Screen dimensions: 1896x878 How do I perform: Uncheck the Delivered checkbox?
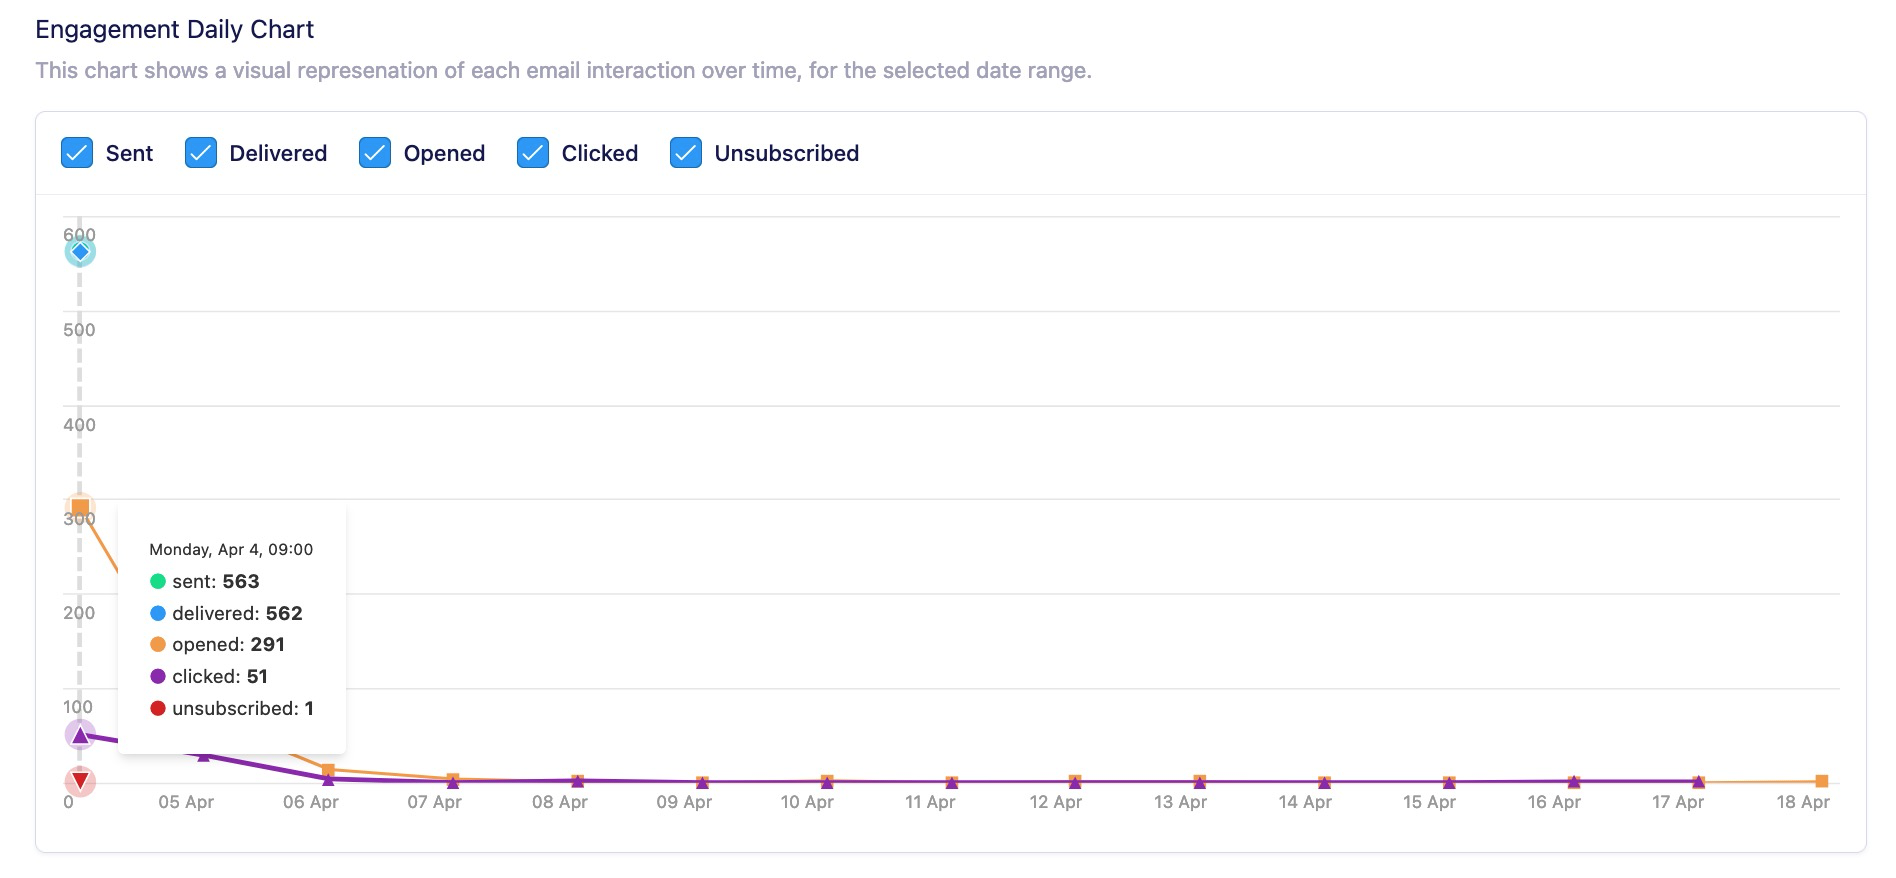199,153
